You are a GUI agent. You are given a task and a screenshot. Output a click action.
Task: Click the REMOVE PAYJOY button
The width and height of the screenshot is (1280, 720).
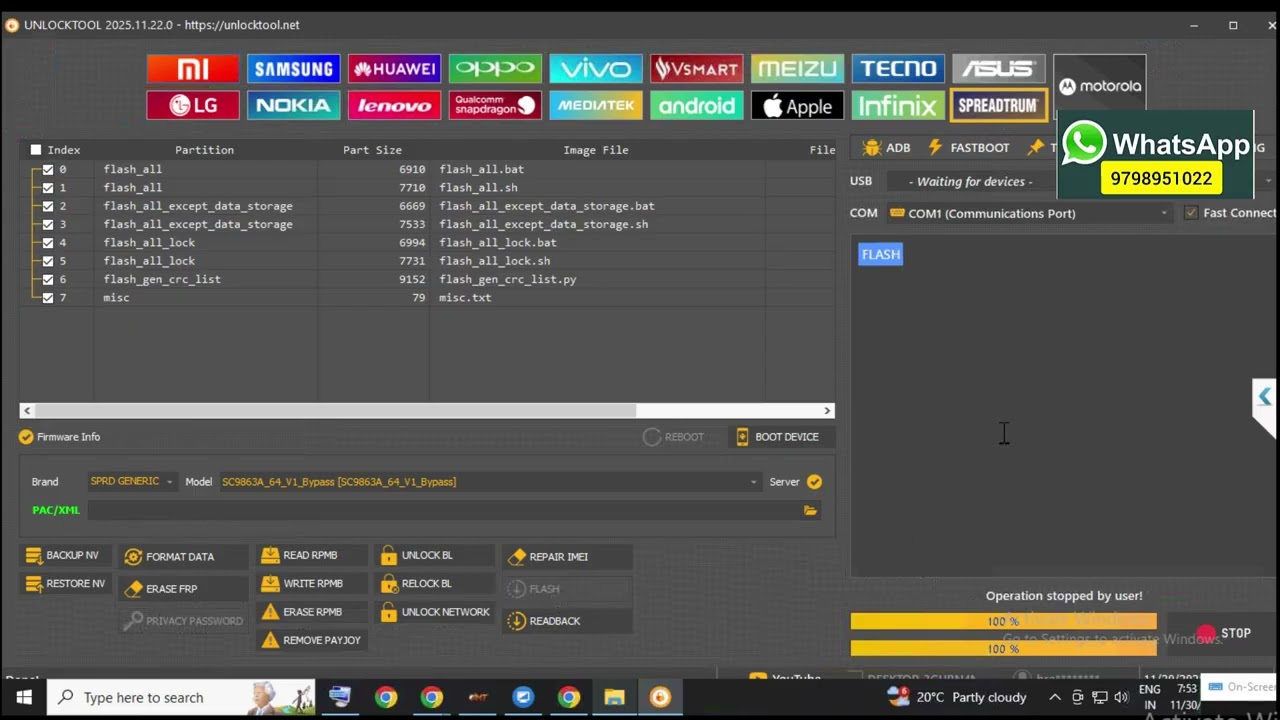click(x=311, y=640)
